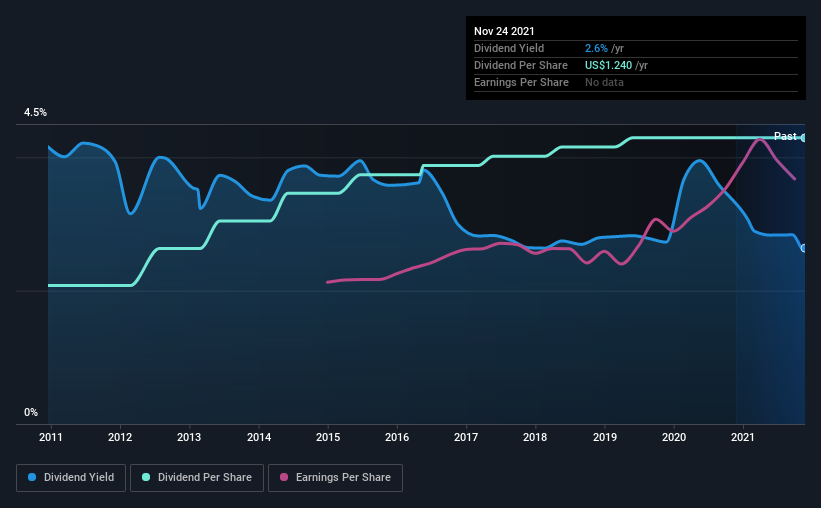Select the 2021 x-axis label

742,437
